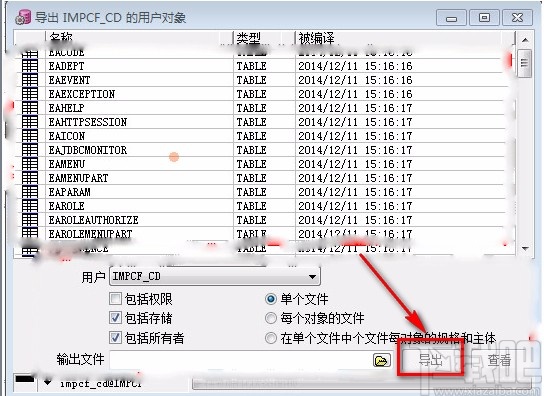
Task: Enable the 包括权限 checkbox
Action: click(115, 298)
